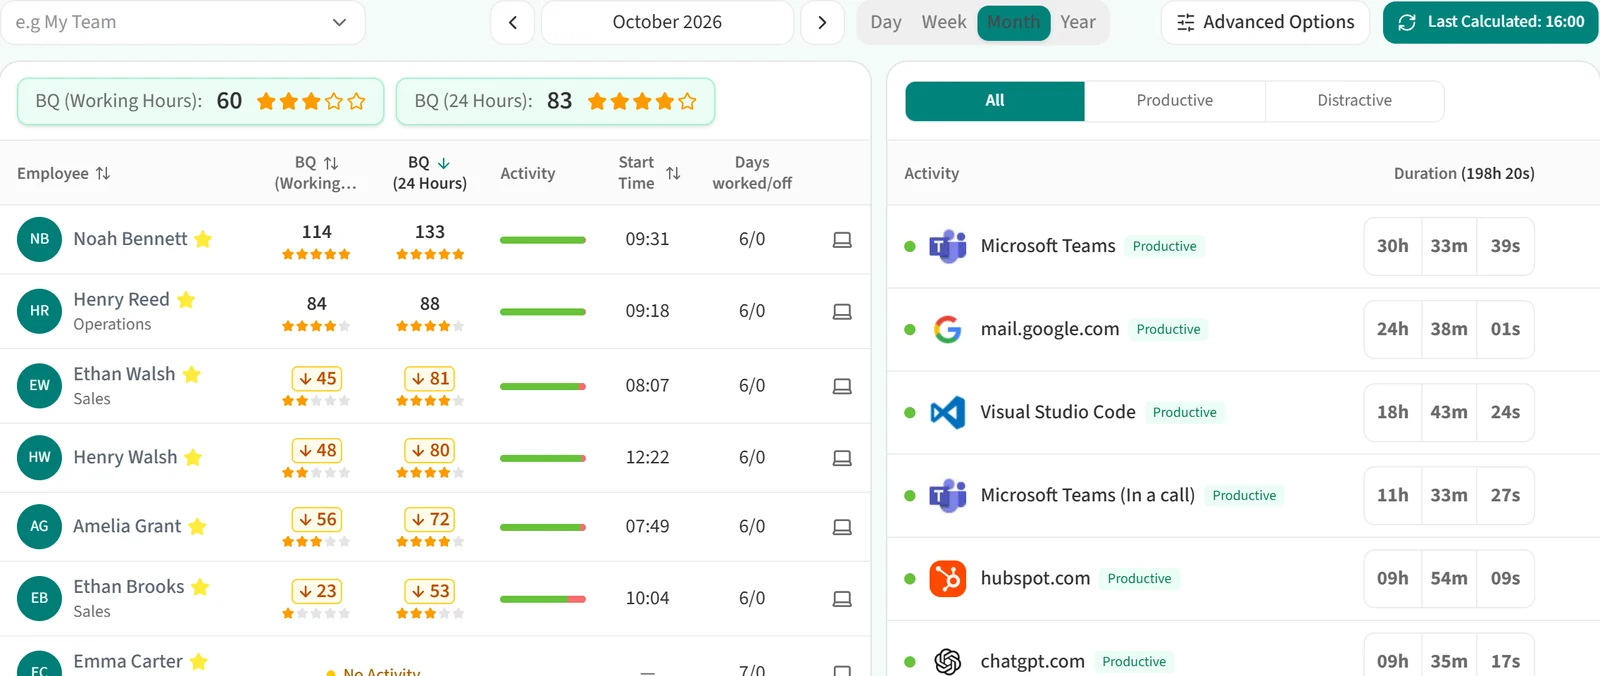The width and height of the screenshot is (1600, 676).
Task: Click the star beside Emma Carter's name
Action: (199, 661)
